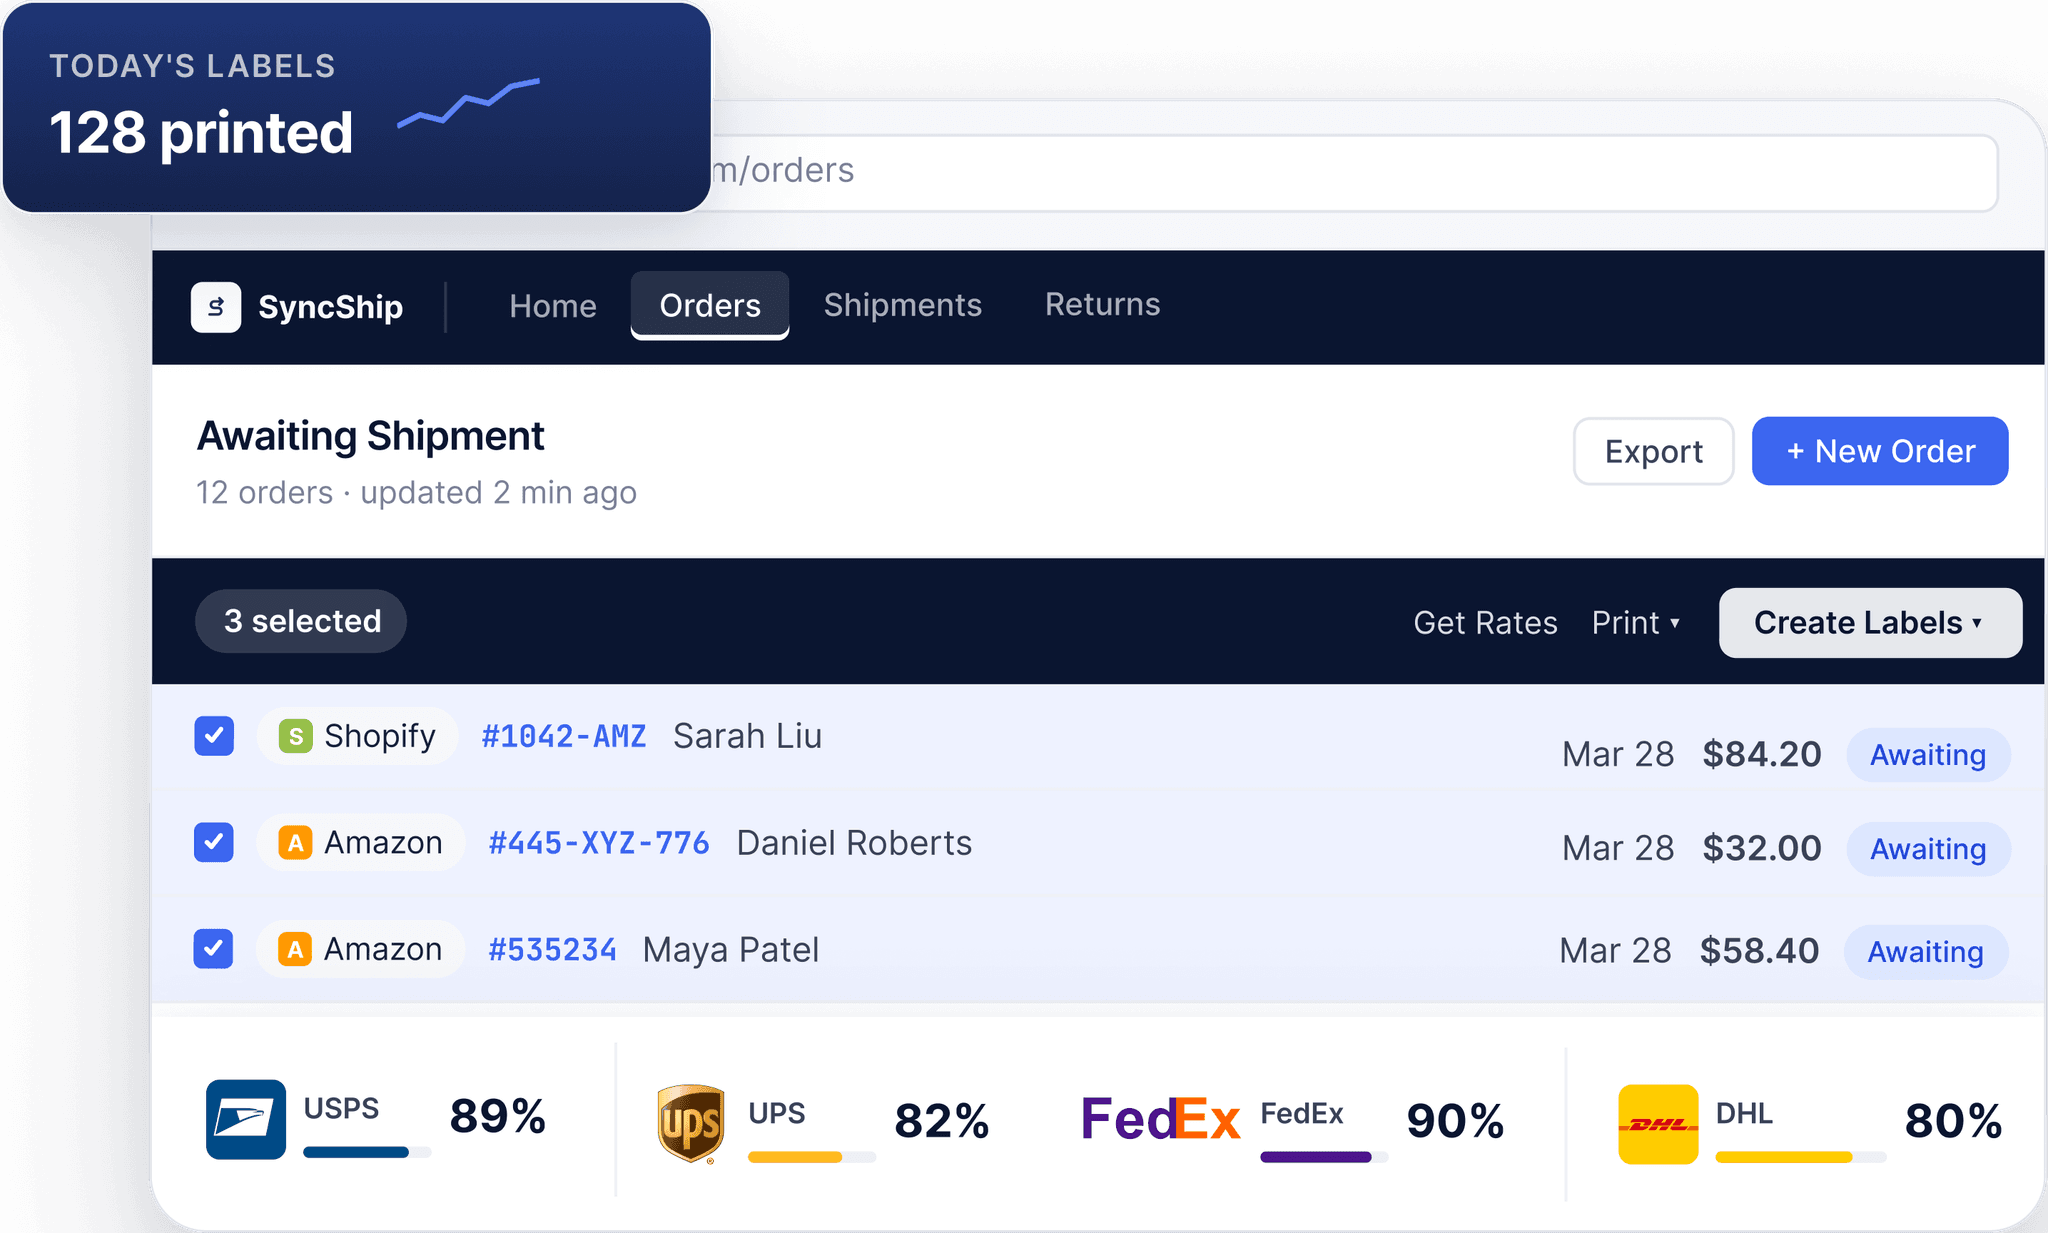
Task: Click customer name Daniel Roberts
Action: (x=854, y=843)
